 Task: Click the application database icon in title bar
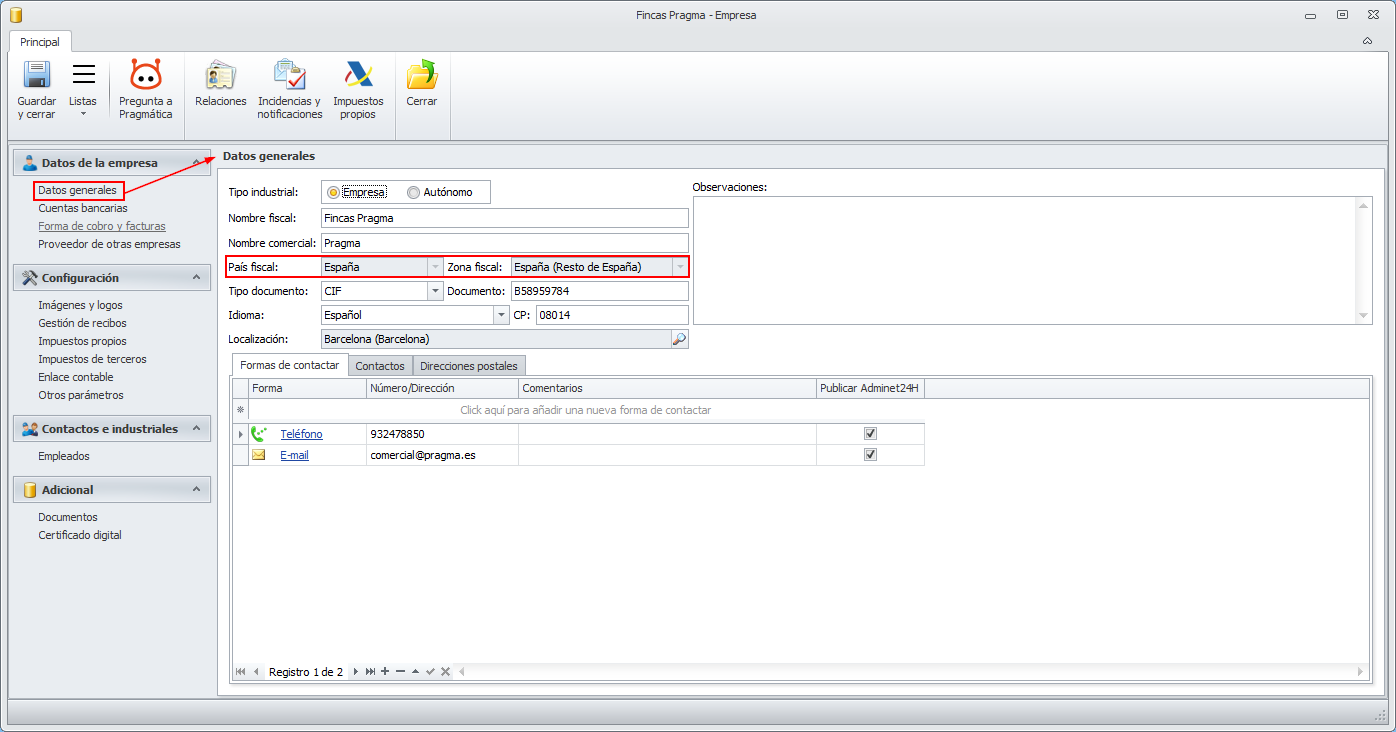click(15, 15)
